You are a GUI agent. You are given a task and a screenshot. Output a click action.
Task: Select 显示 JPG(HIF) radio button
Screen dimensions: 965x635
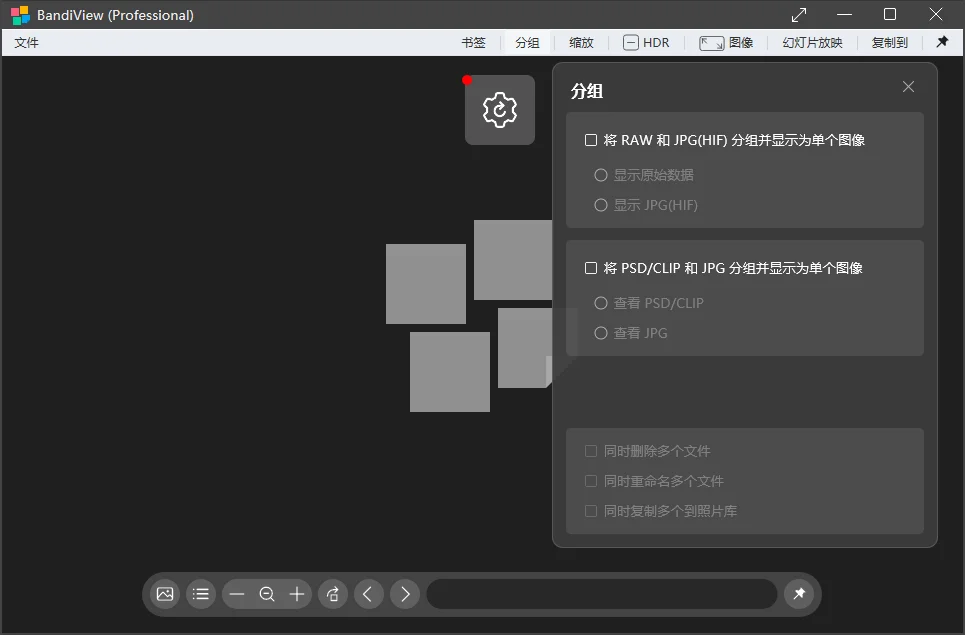(601, 205)
